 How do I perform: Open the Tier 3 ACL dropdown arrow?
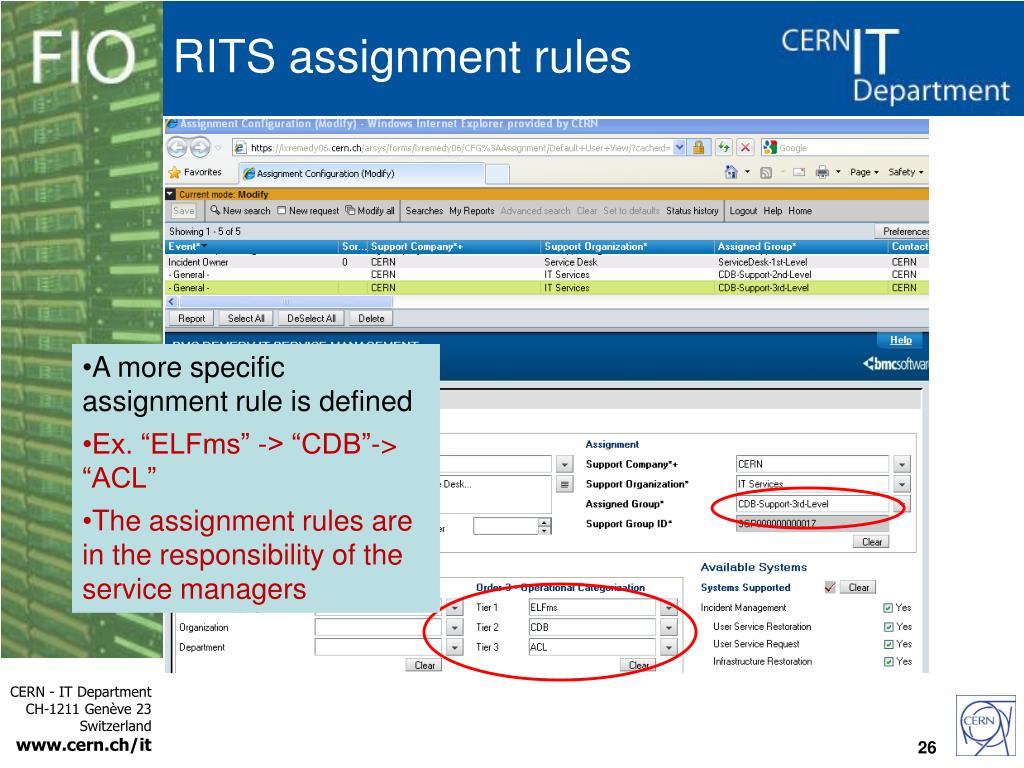coord(668,648)
